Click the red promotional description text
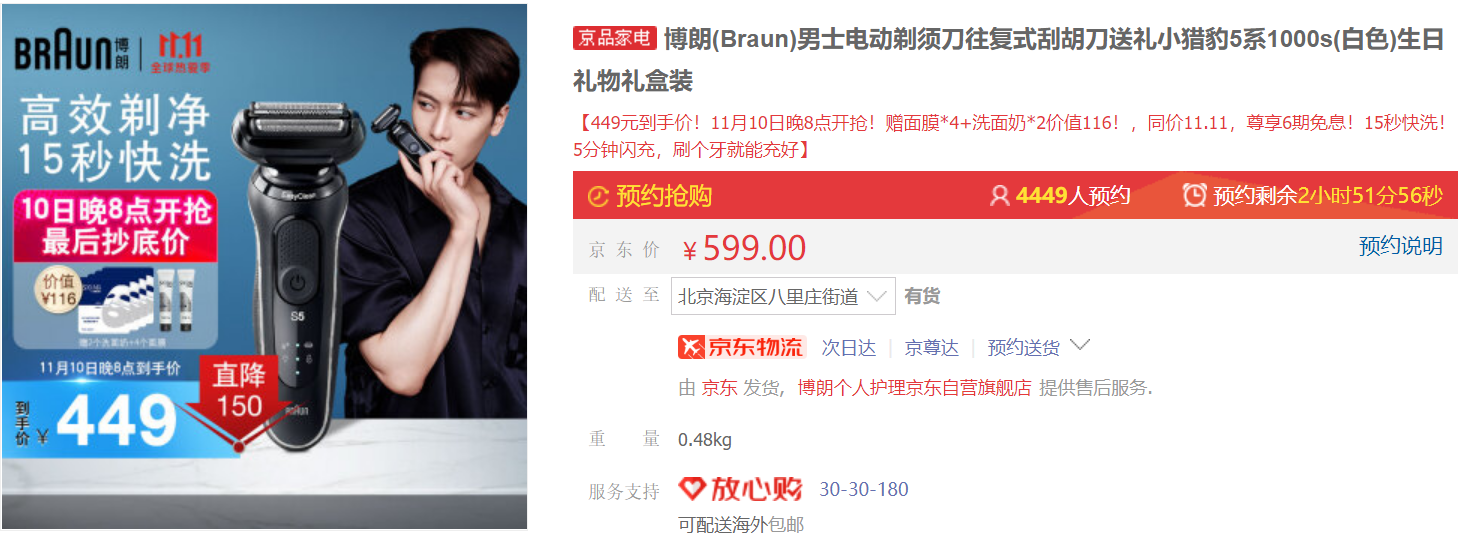 coord(1011,136)
